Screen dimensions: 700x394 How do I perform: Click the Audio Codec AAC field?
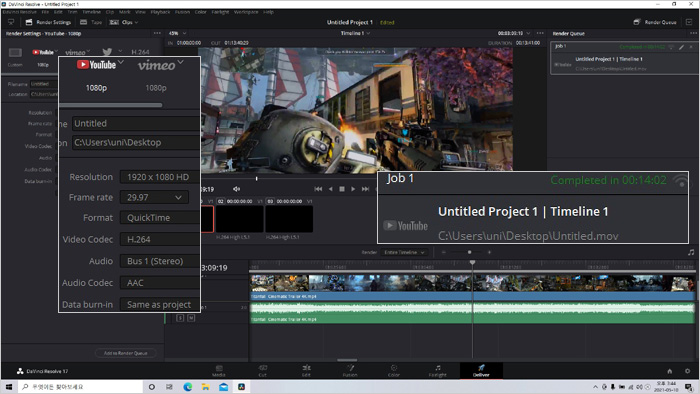(160, 283)
